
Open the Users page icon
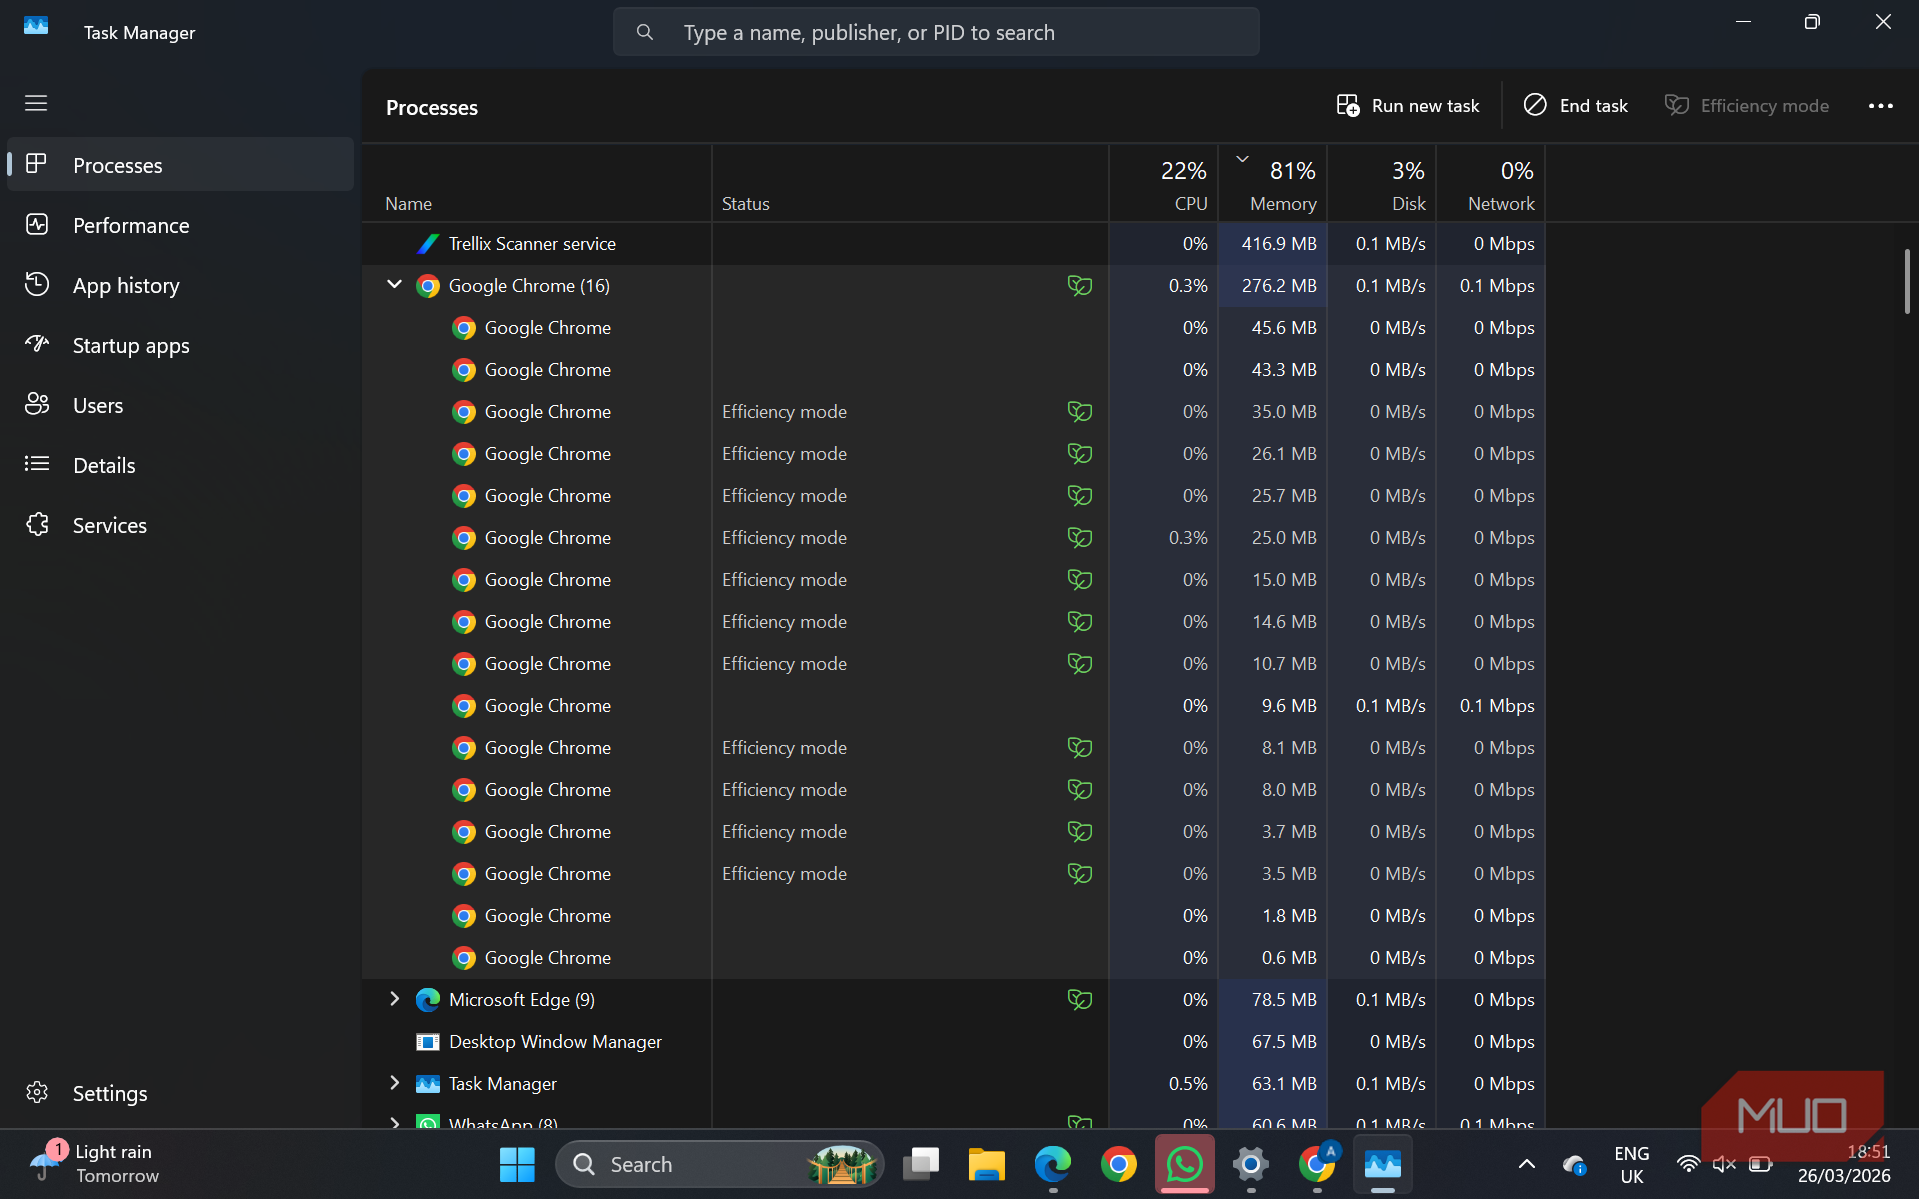coord(37,404)
